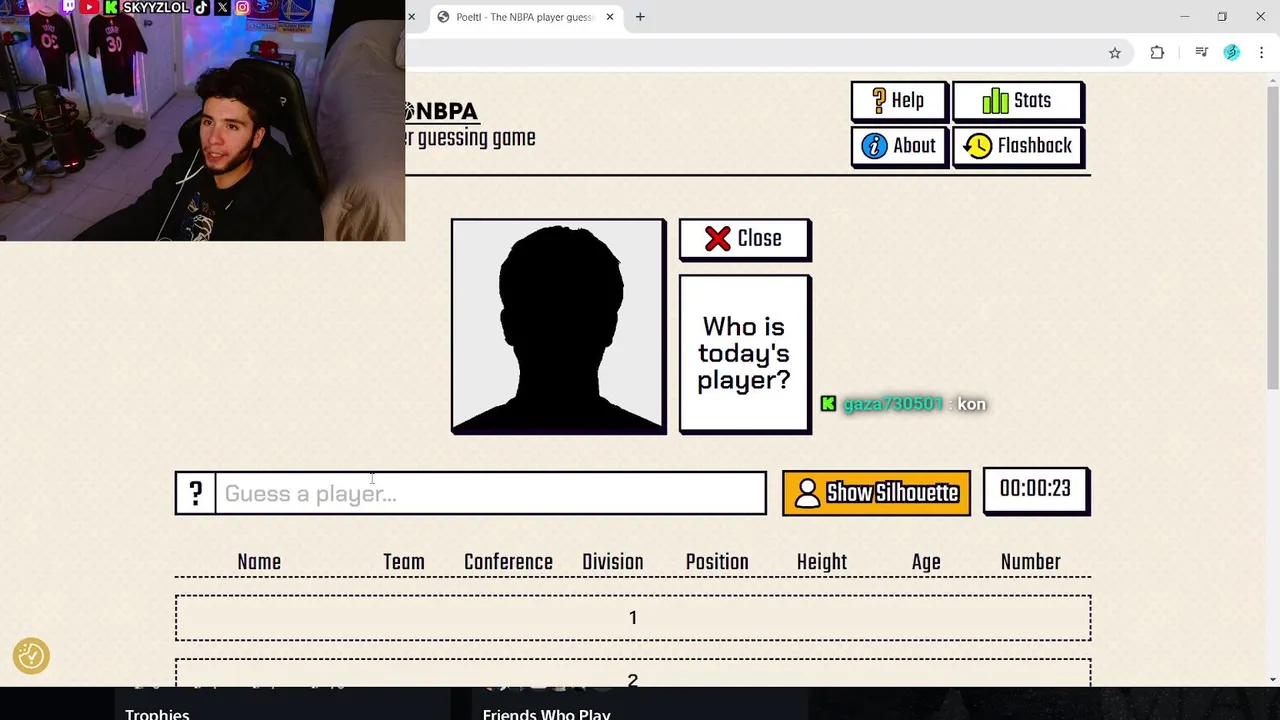Screen dimensions: 1280x720
Task: Click the scroll-up arrow of the page scrollbar
Action: tap(1272, 80)
